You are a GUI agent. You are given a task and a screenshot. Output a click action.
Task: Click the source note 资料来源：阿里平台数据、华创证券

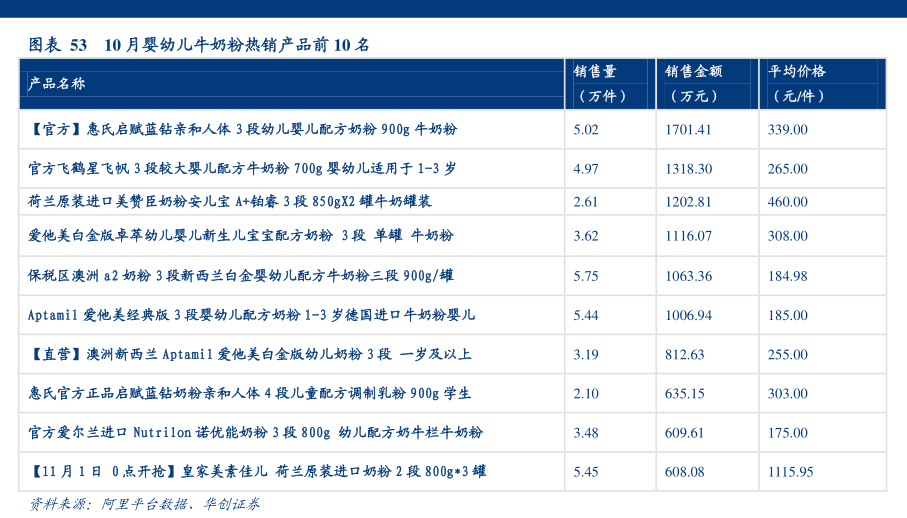pyautogui.click(x=145, y=504)
